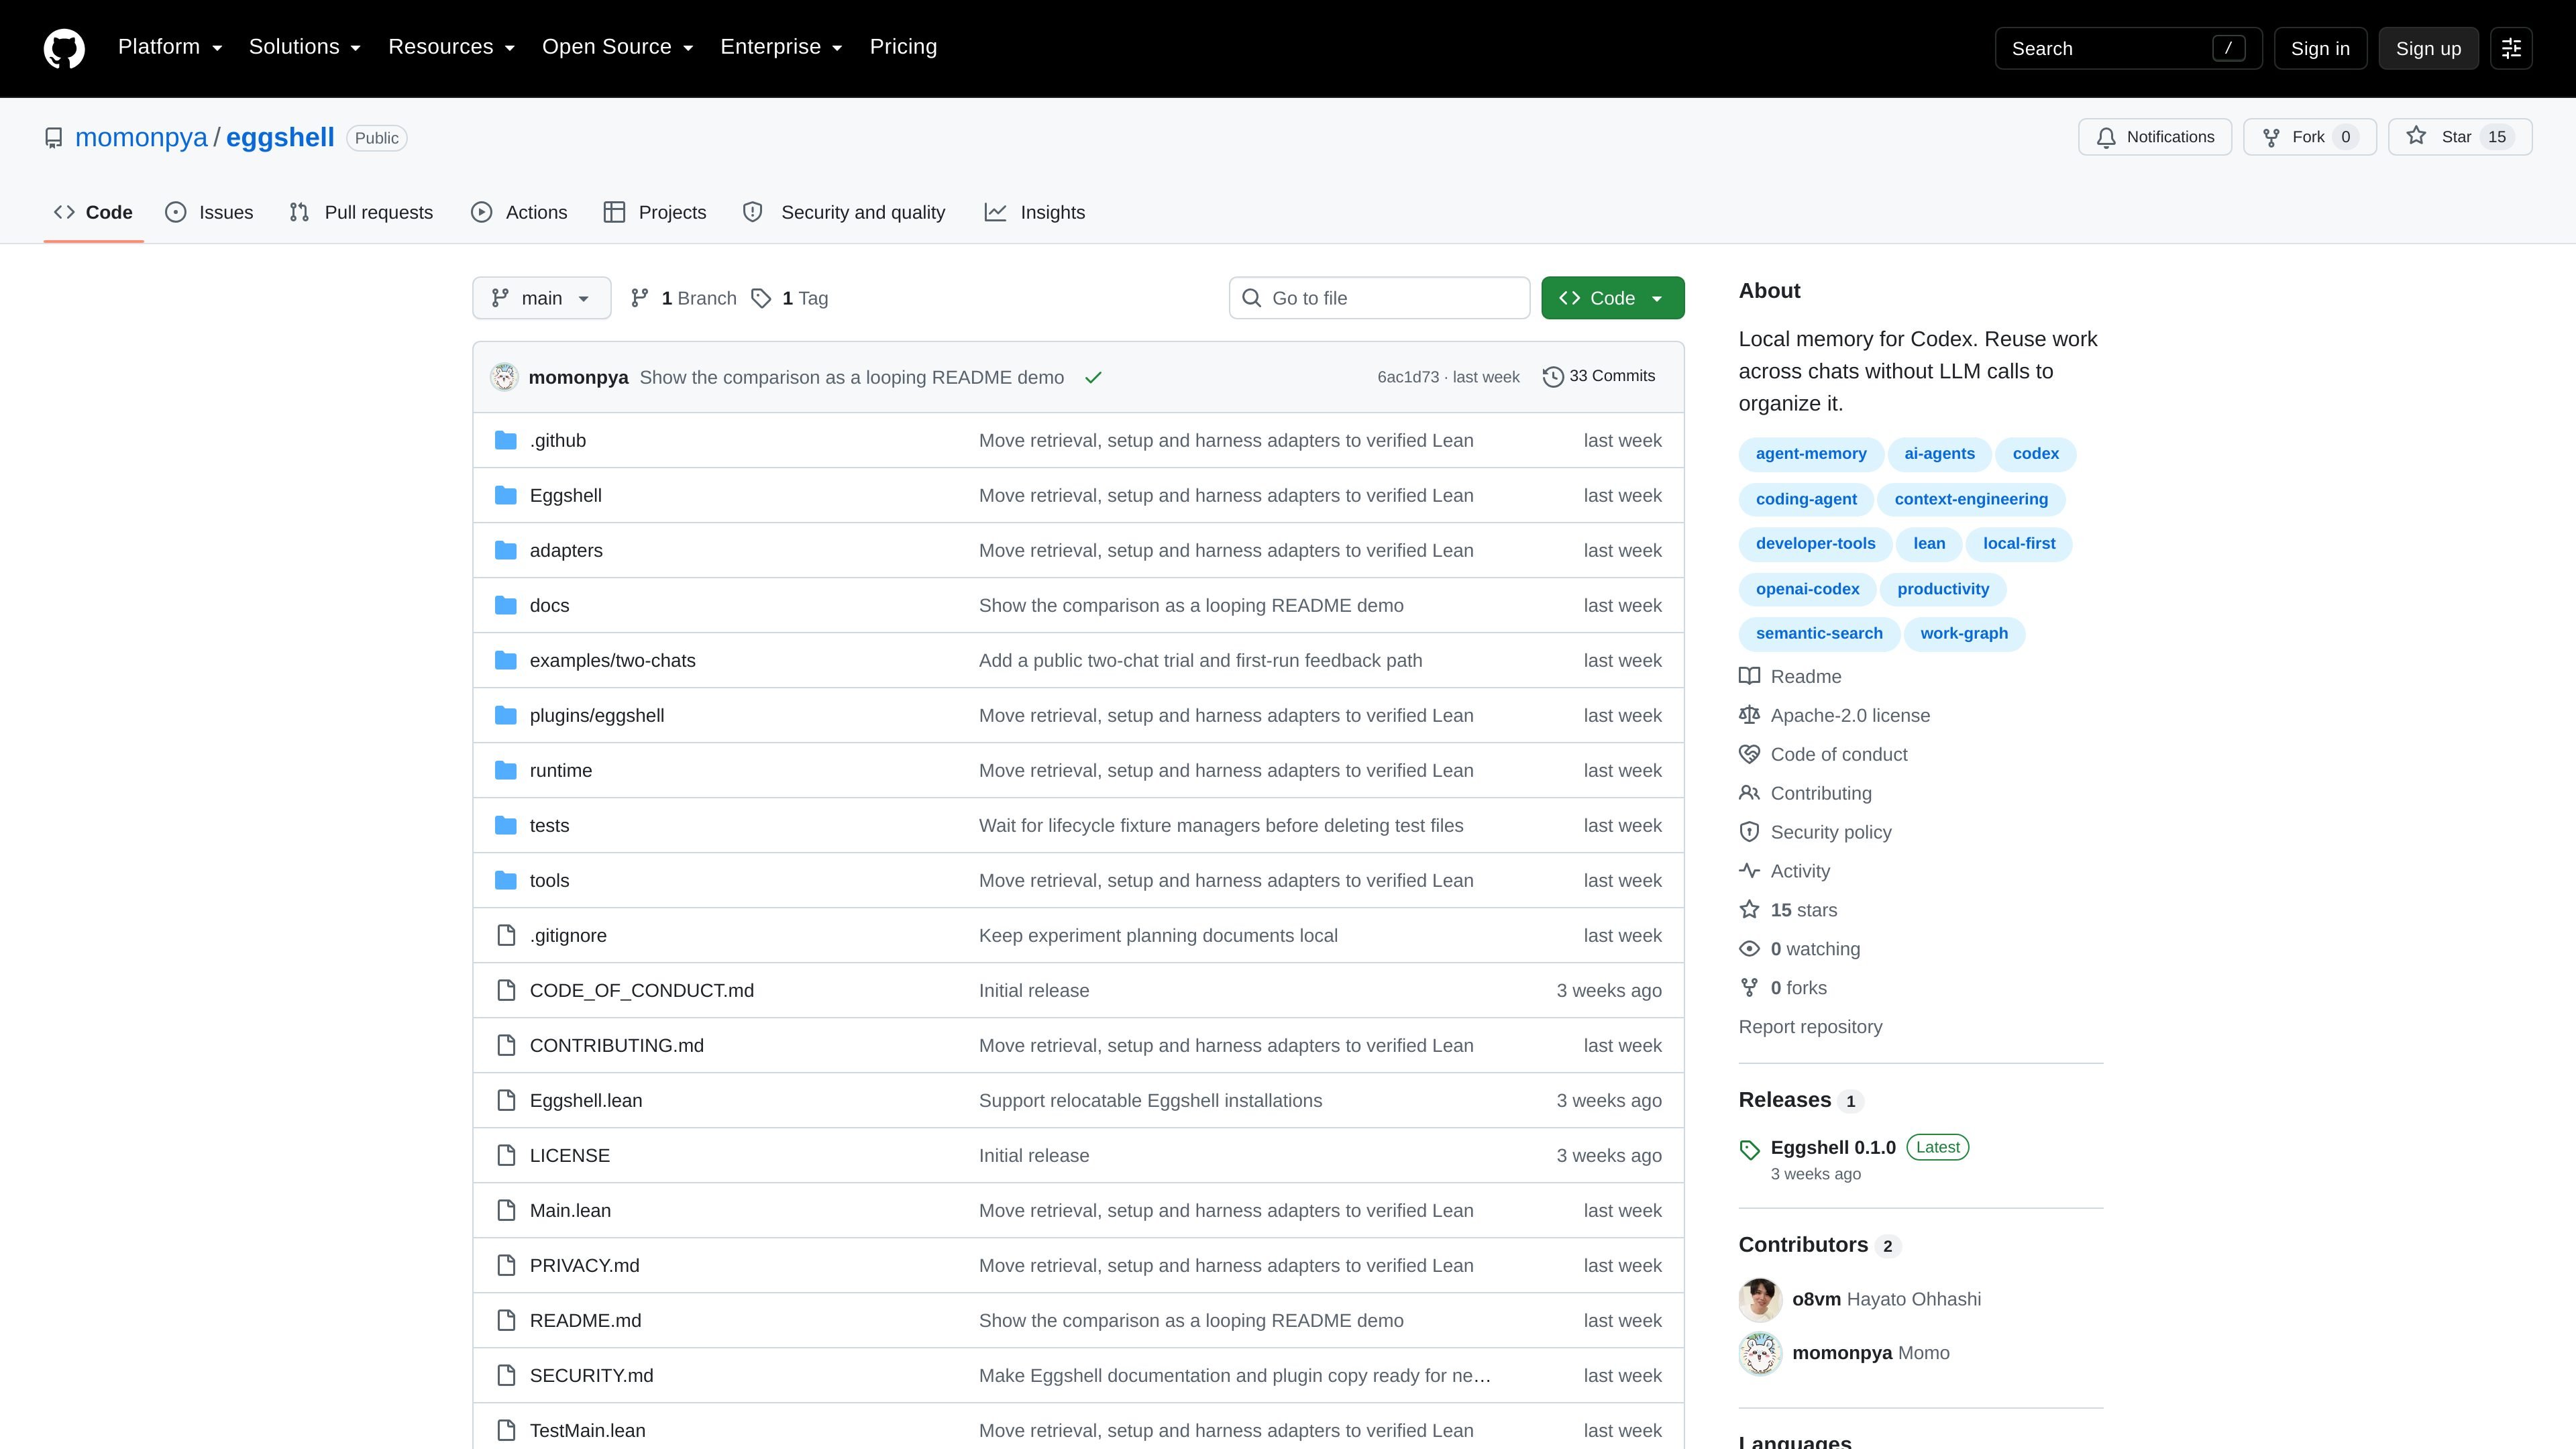Screen dimensions: 2576x1449
Task: Click Code of conduct heart icon
Action: 1749,754
